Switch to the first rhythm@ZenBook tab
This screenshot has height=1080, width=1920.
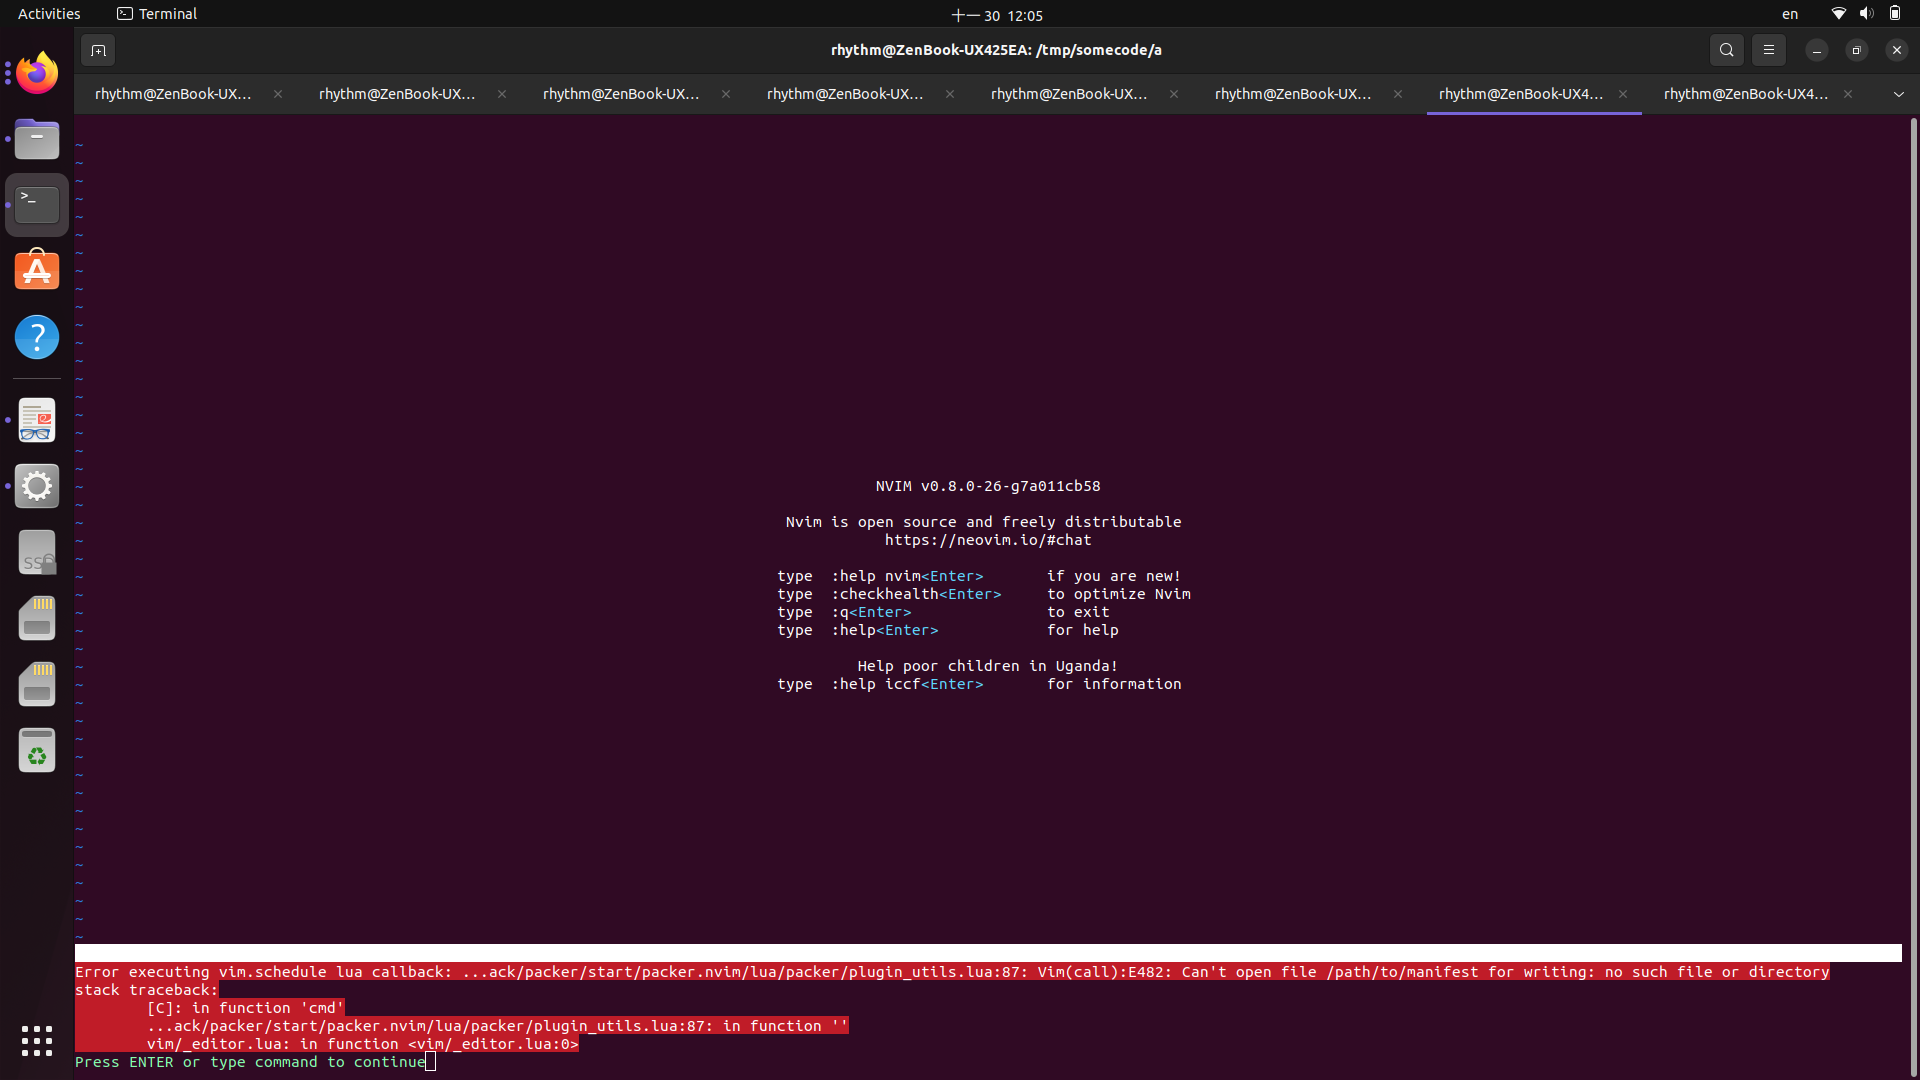[172, 93]
